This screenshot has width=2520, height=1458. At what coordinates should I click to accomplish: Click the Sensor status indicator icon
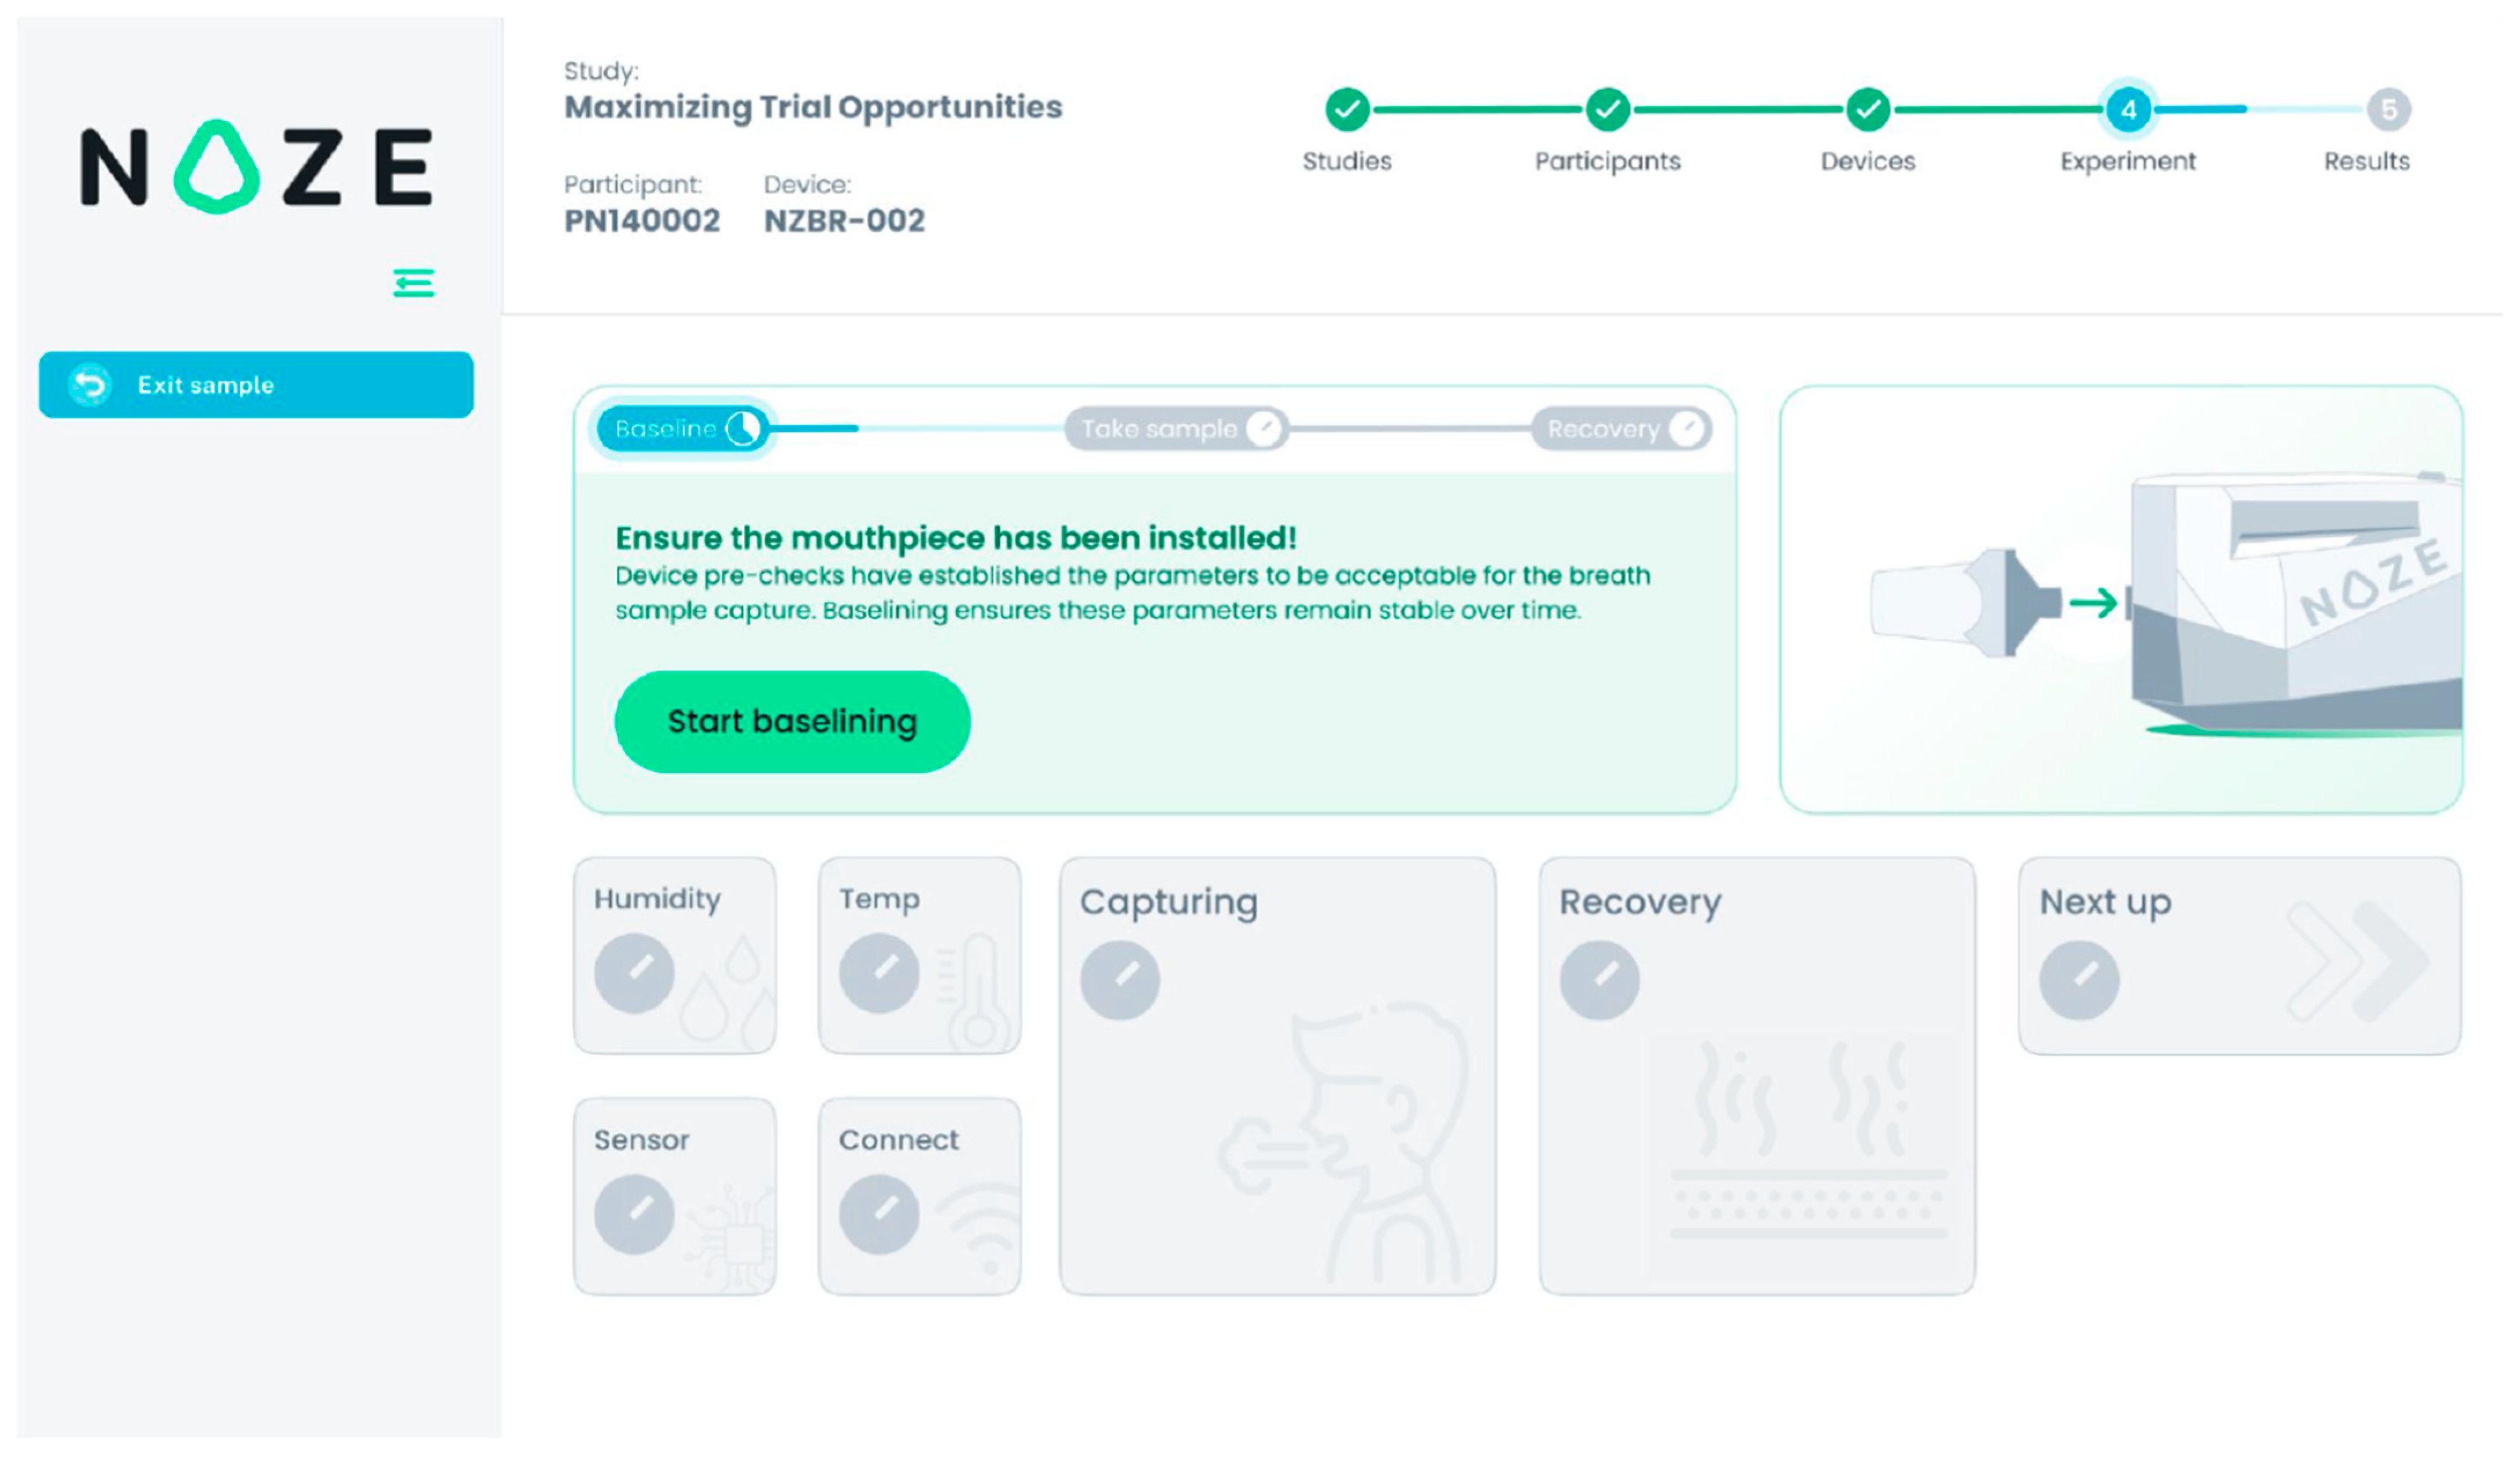click(x=634, y=1213)
